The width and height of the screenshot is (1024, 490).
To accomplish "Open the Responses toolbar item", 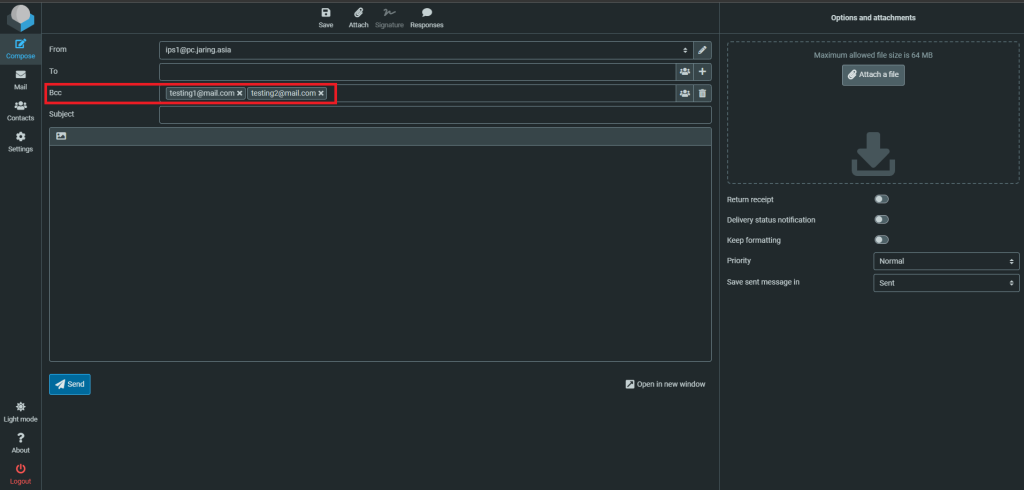I will [426, 17].
